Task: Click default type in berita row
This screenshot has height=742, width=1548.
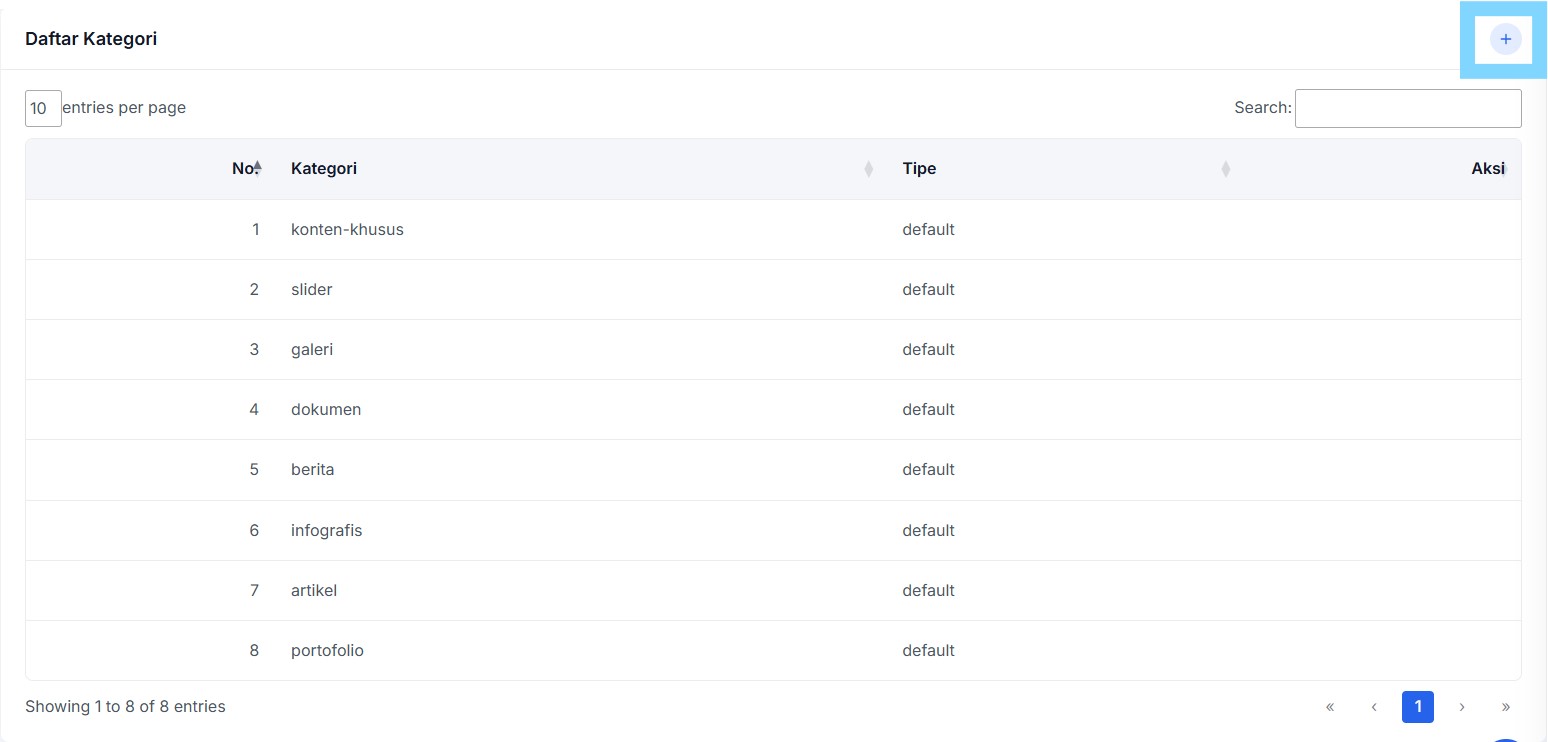Action: [928, 469]
